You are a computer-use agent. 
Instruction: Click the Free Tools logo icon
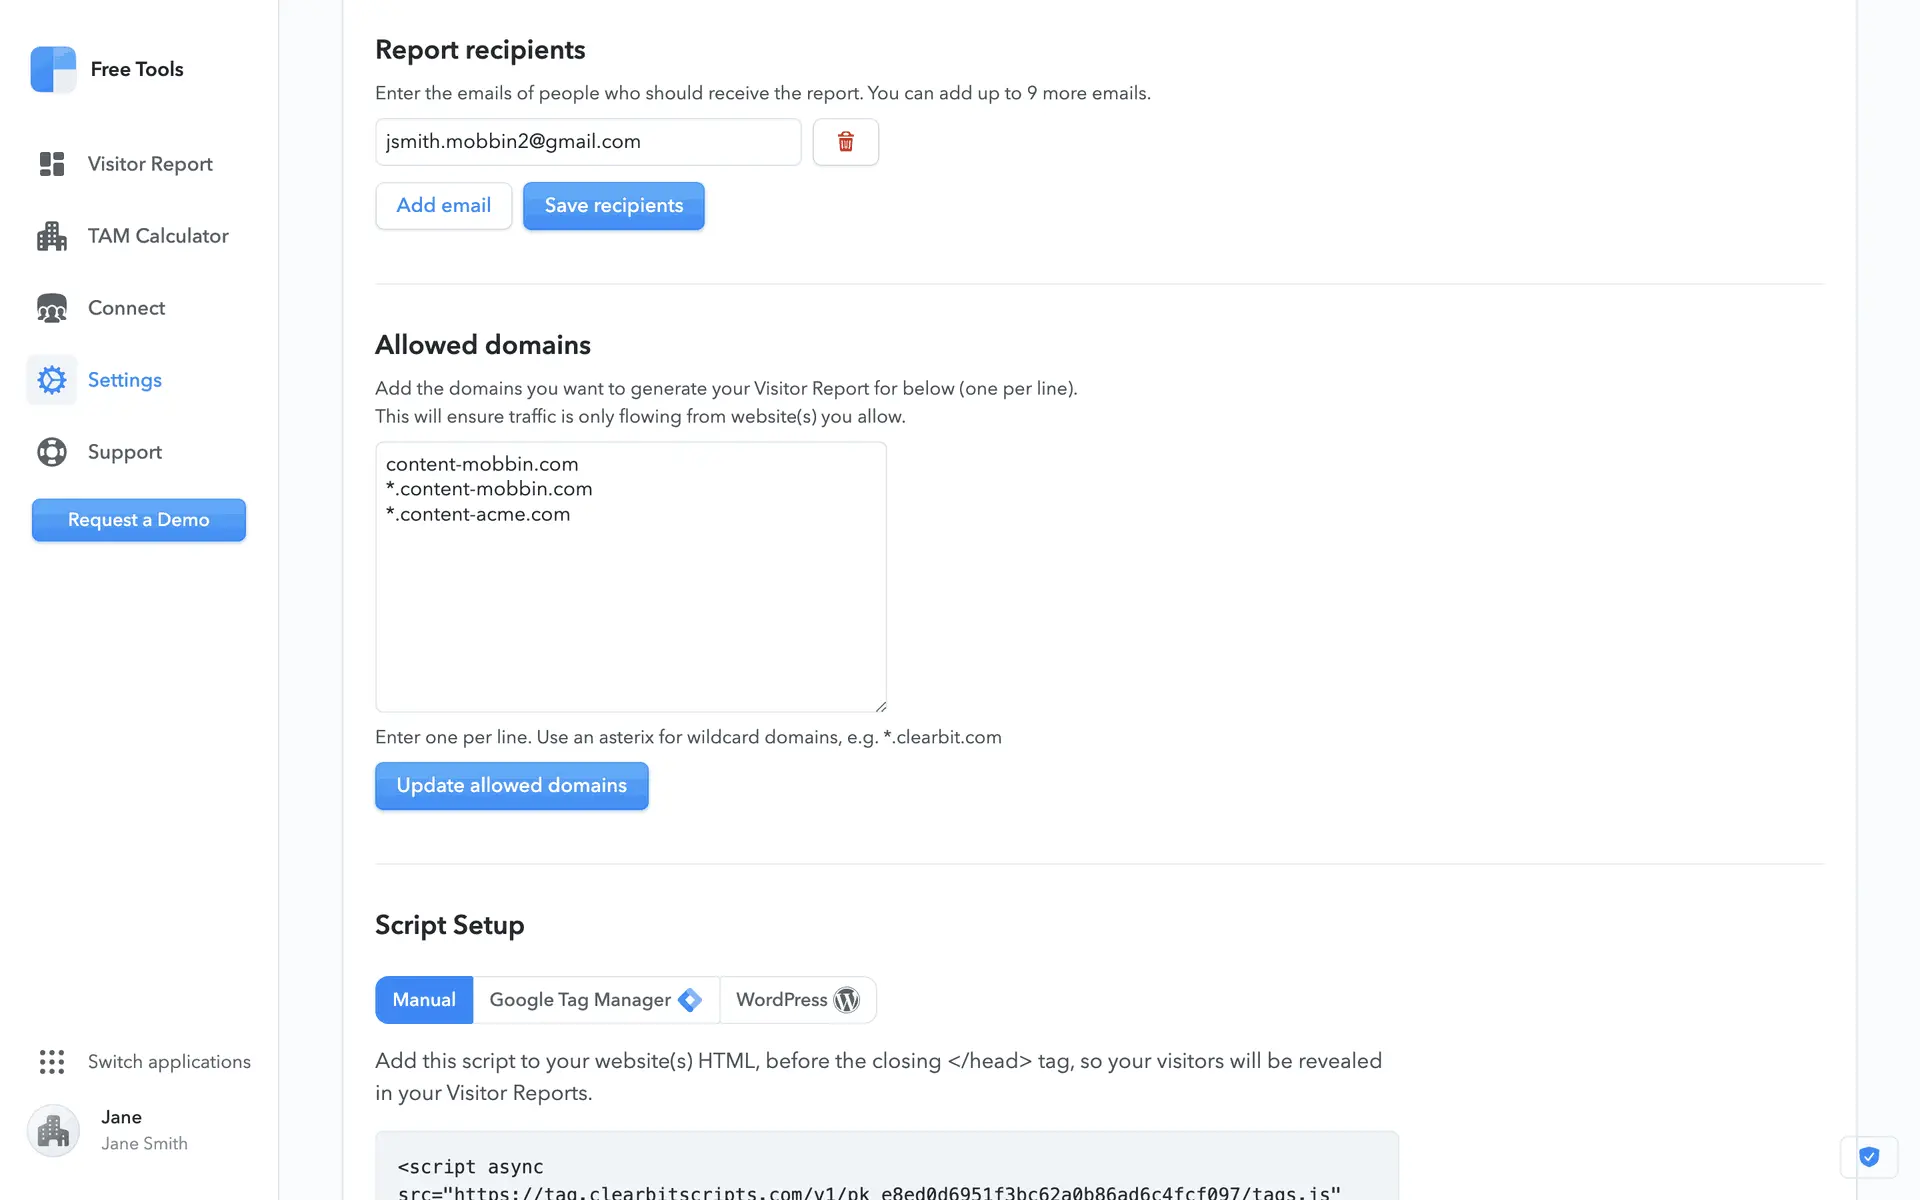pyautogui.click(x=53, y=69)
